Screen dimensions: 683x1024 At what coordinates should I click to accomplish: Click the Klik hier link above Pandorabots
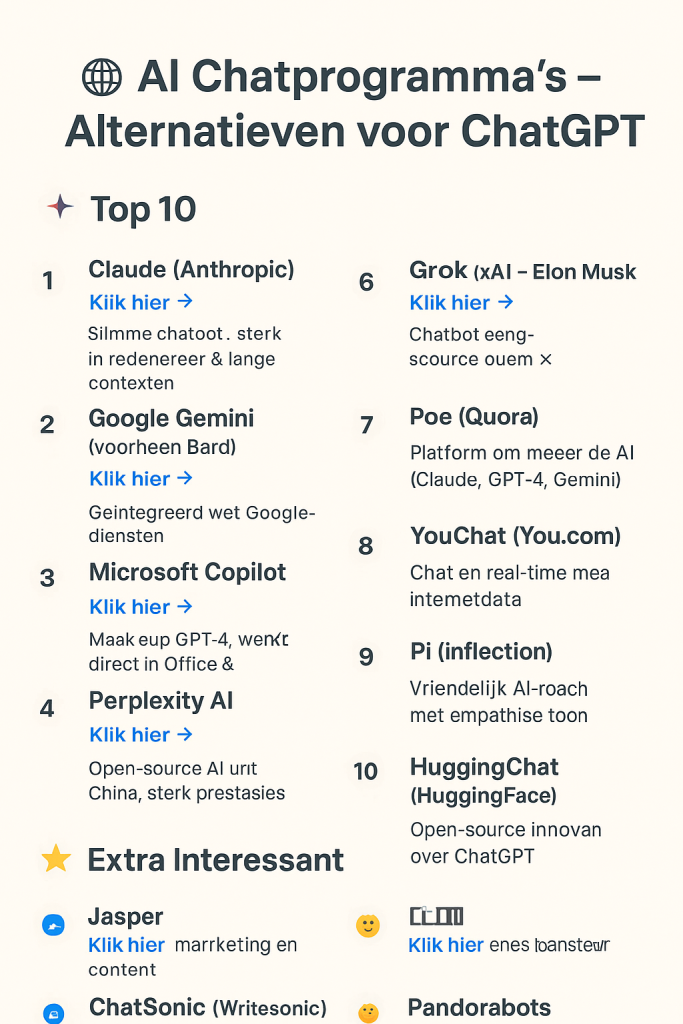446,945
